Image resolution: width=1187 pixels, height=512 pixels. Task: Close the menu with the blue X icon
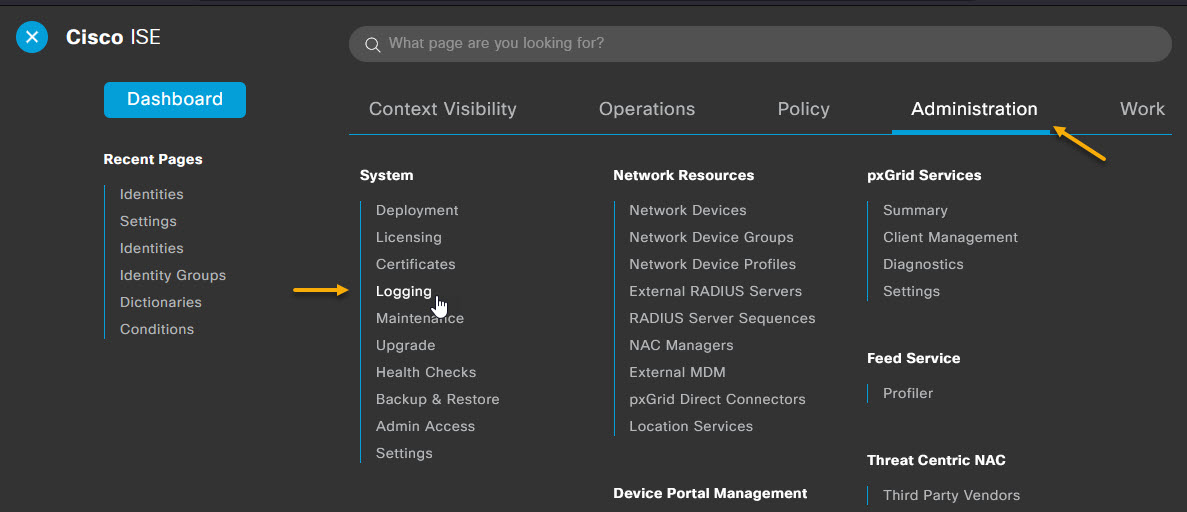[x=32, y=36]
